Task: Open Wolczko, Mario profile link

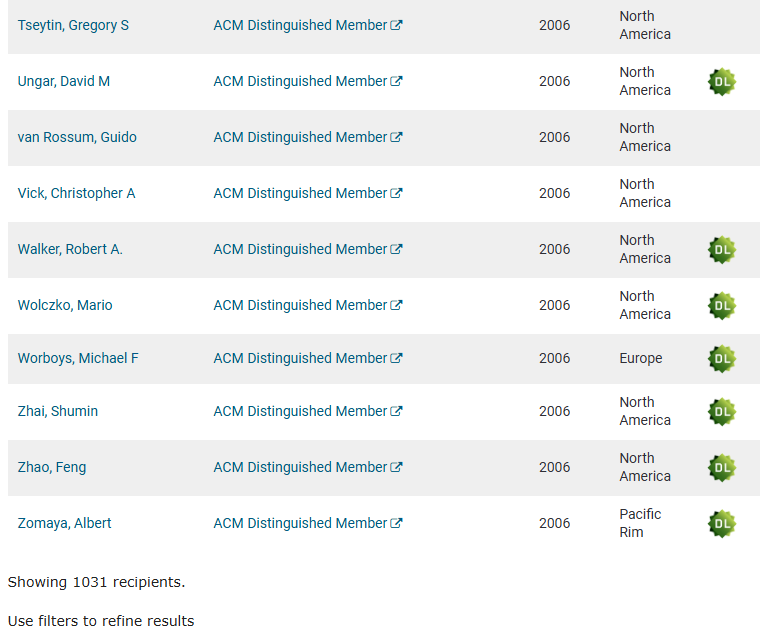Action: tap(65, 305)
